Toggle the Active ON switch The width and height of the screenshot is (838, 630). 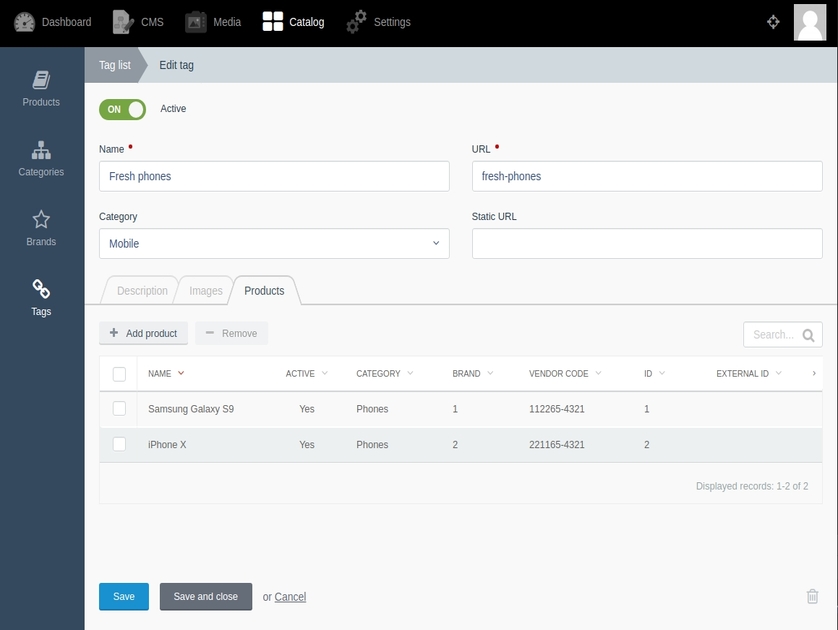pyautogui.click(x=122, y=110)
